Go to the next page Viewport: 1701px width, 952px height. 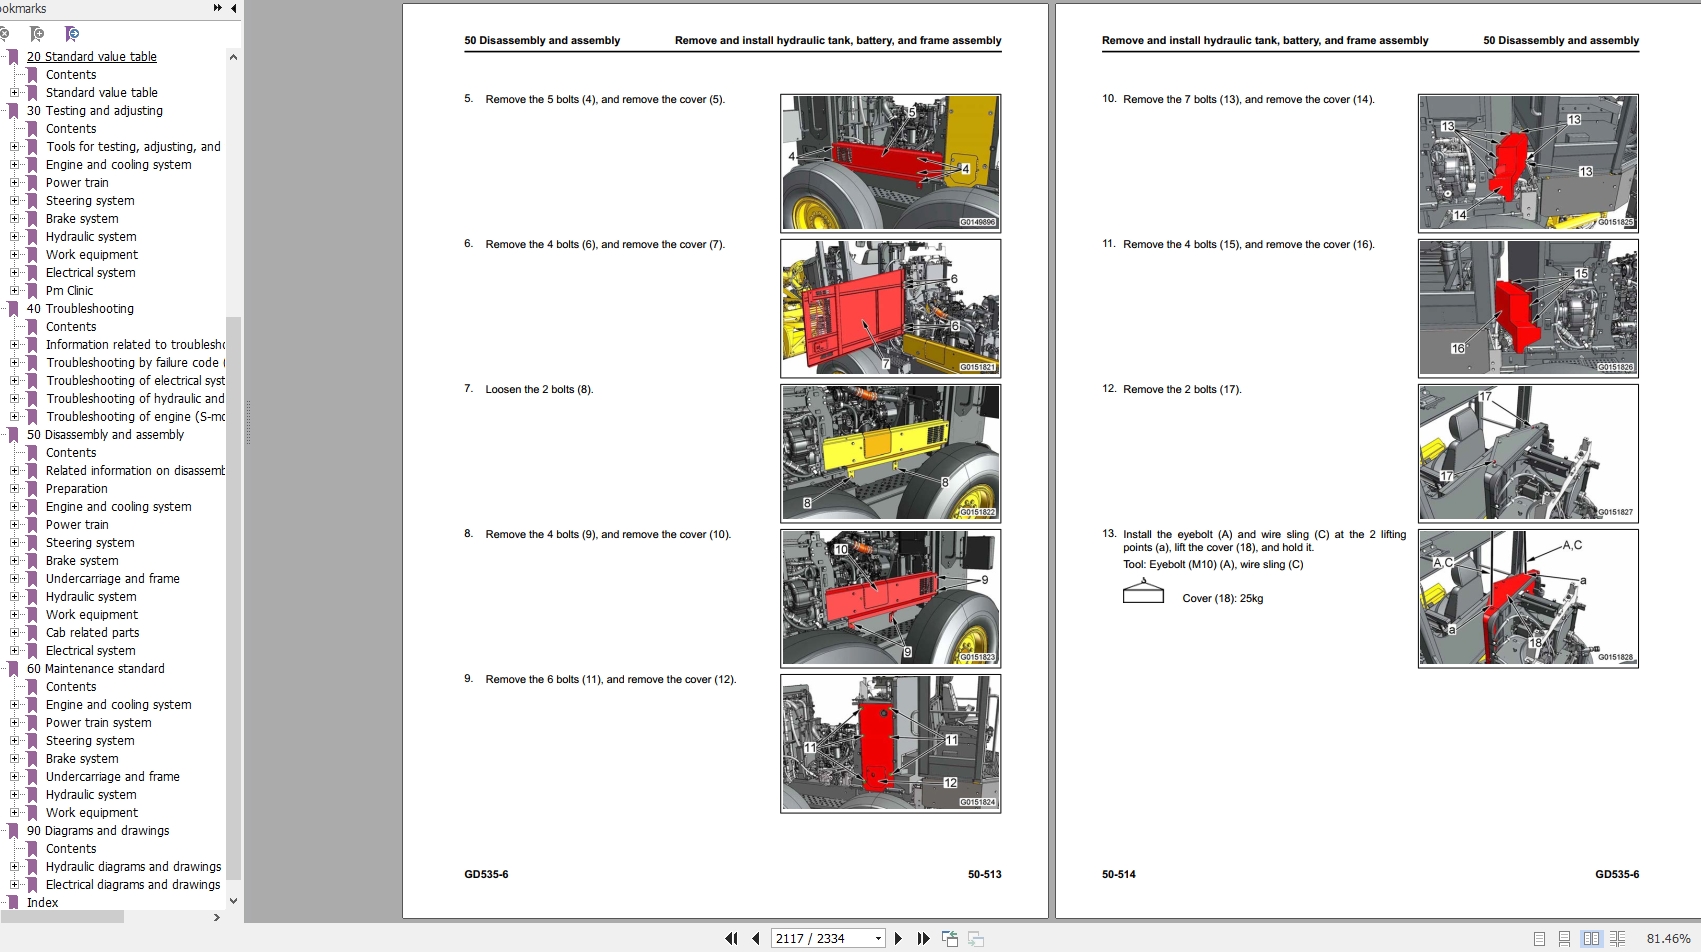tap(898, 938)
